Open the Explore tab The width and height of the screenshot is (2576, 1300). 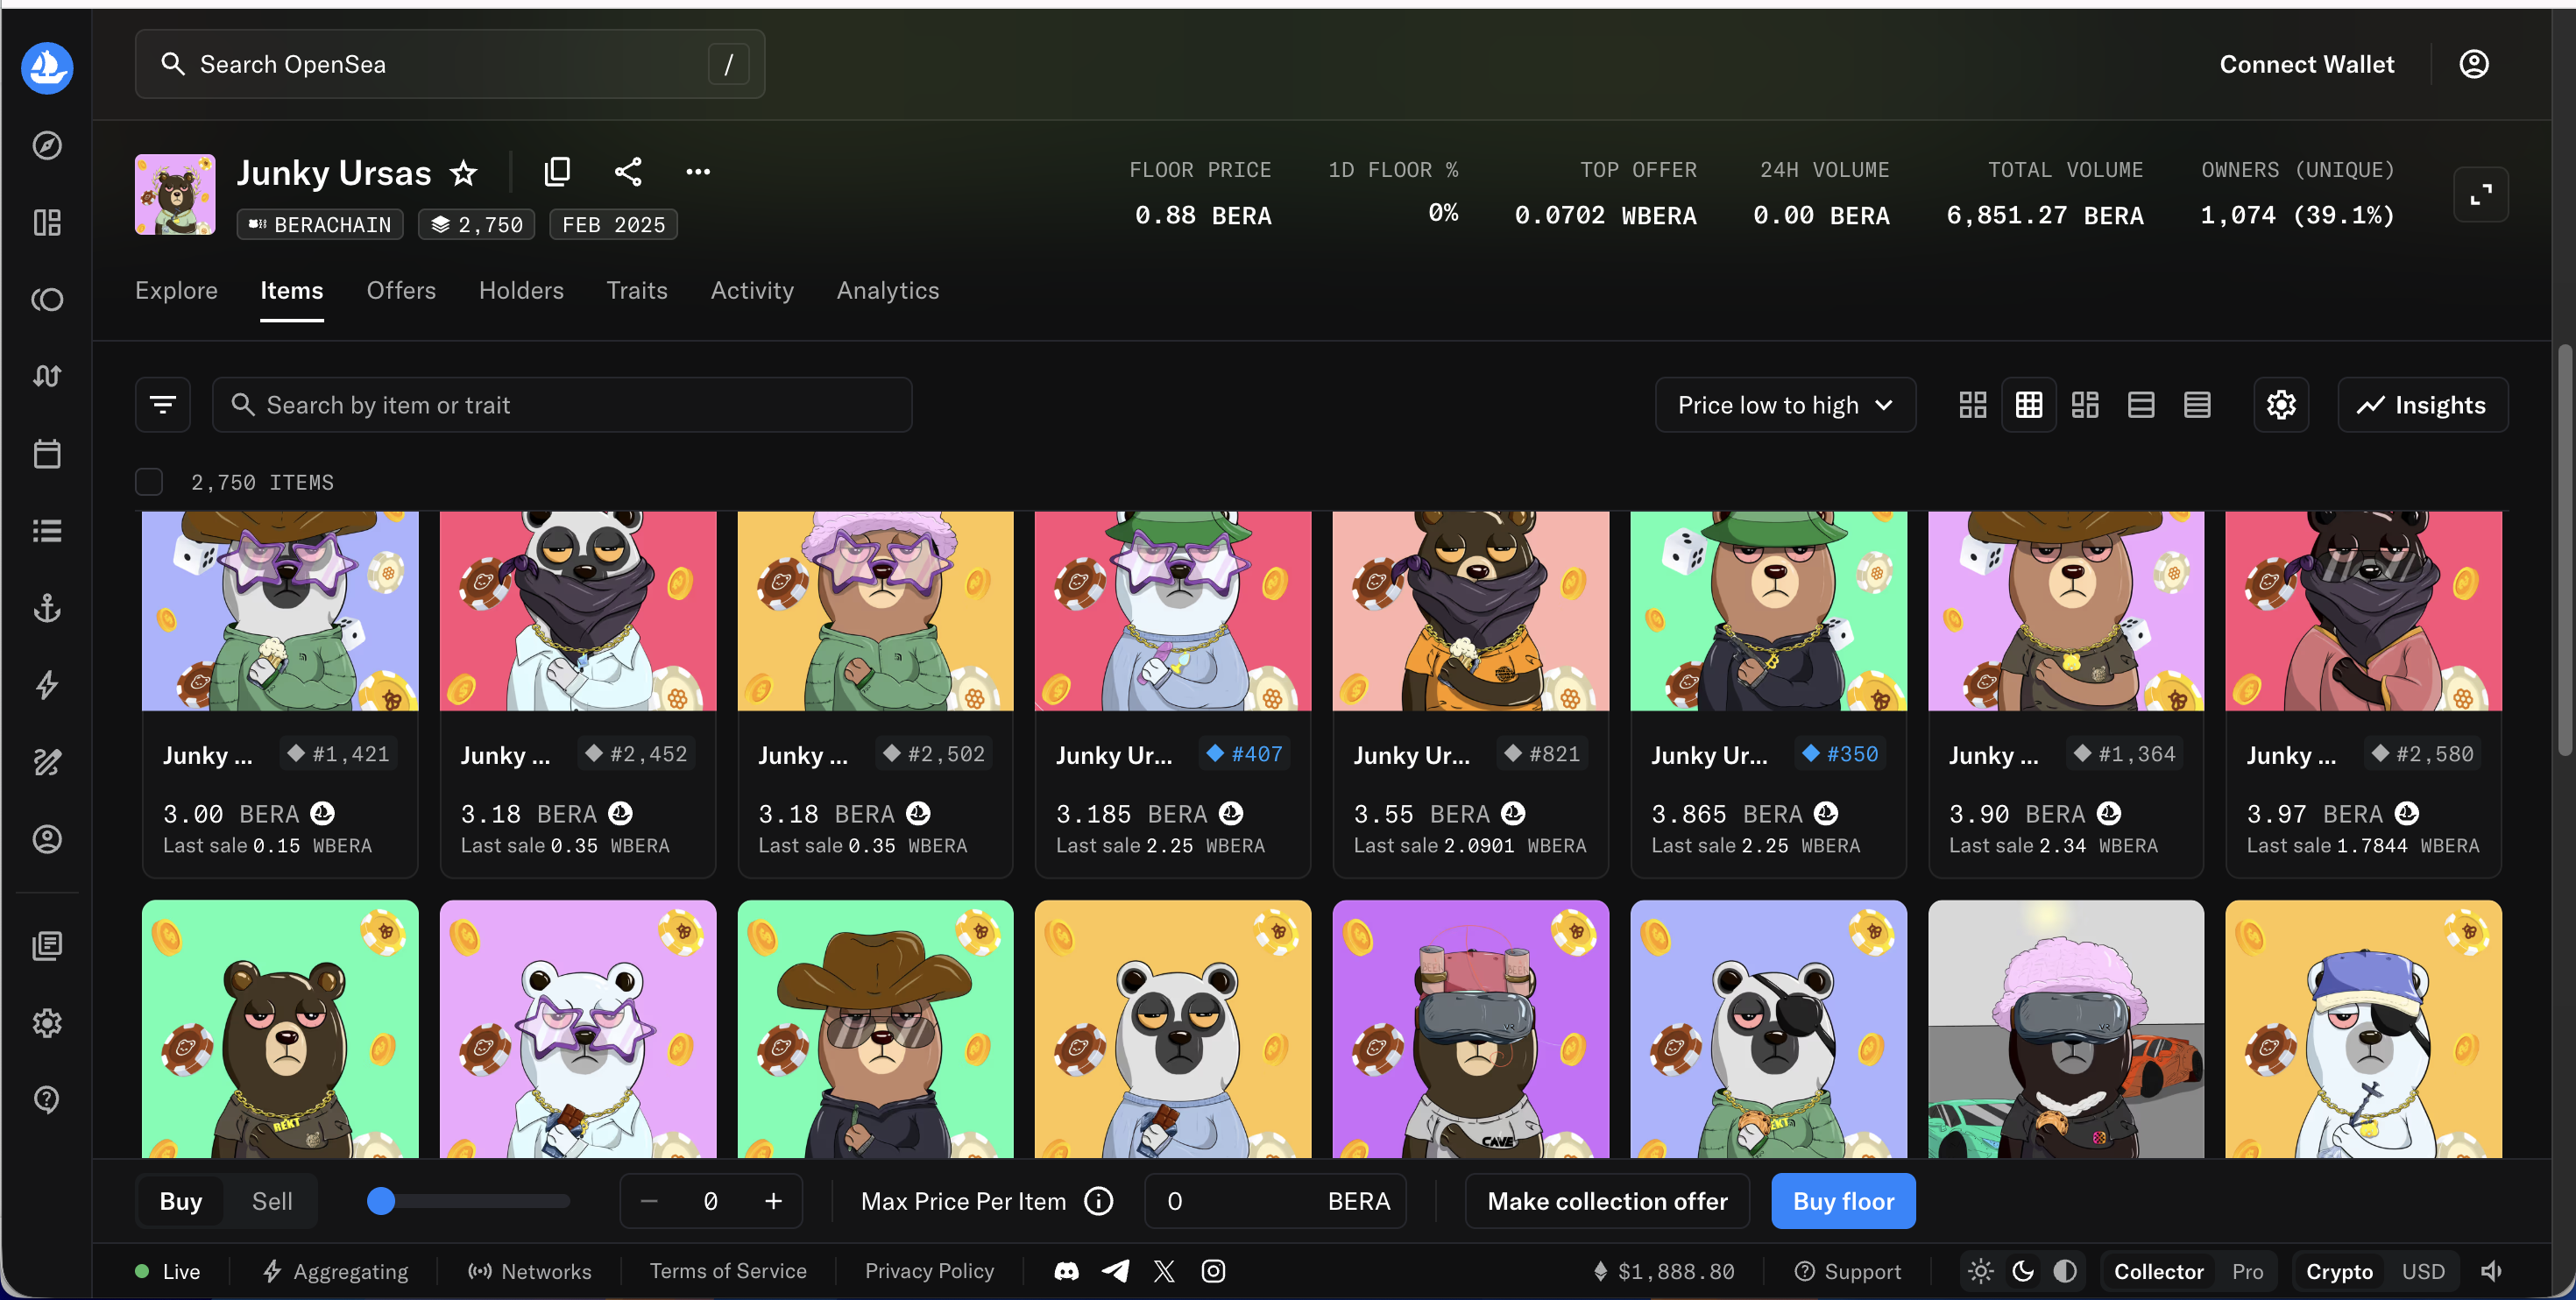click(x=176, y=290)
